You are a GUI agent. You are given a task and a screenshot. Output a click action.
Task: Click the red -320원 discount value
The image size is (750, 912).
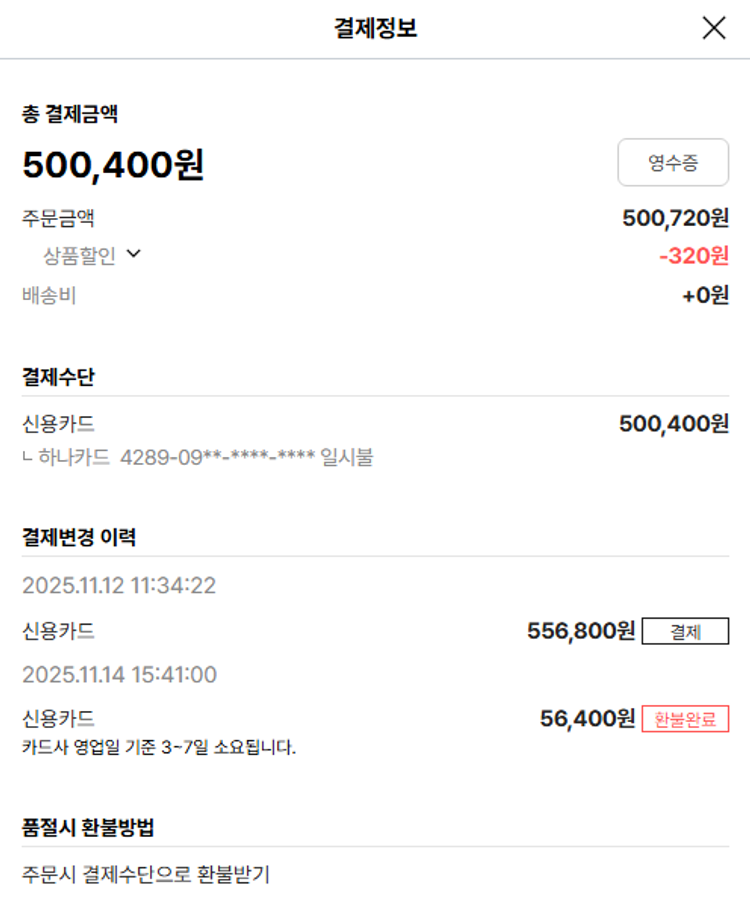[694, 256]
